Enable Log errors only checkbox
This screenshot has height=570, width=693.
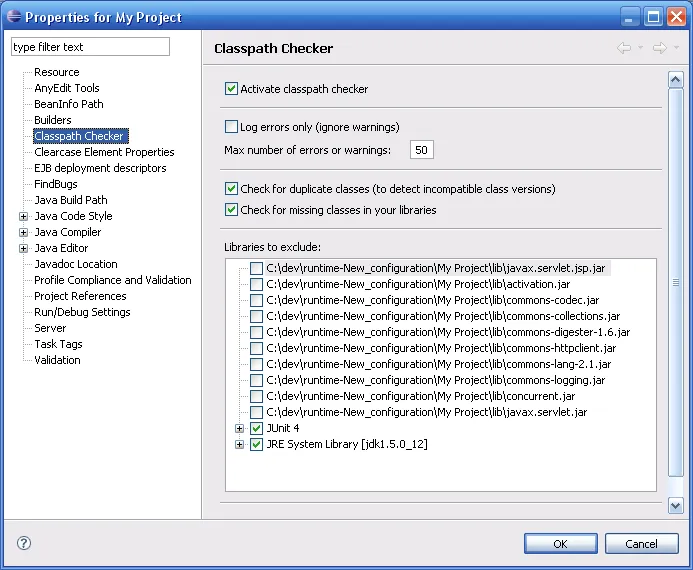click(231, 127)
